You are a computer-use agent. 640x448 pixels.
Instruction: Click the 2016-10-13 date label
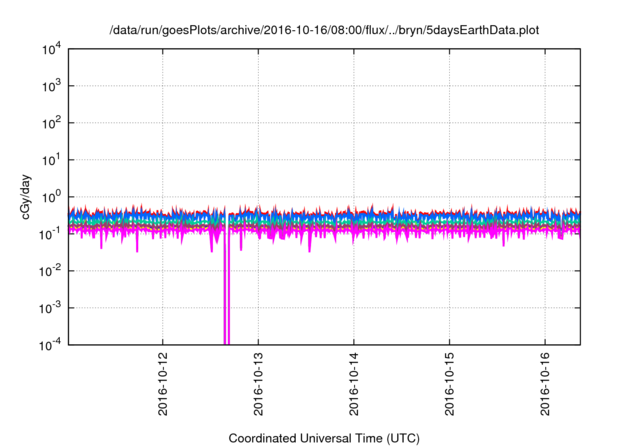[x=258, y=384]
